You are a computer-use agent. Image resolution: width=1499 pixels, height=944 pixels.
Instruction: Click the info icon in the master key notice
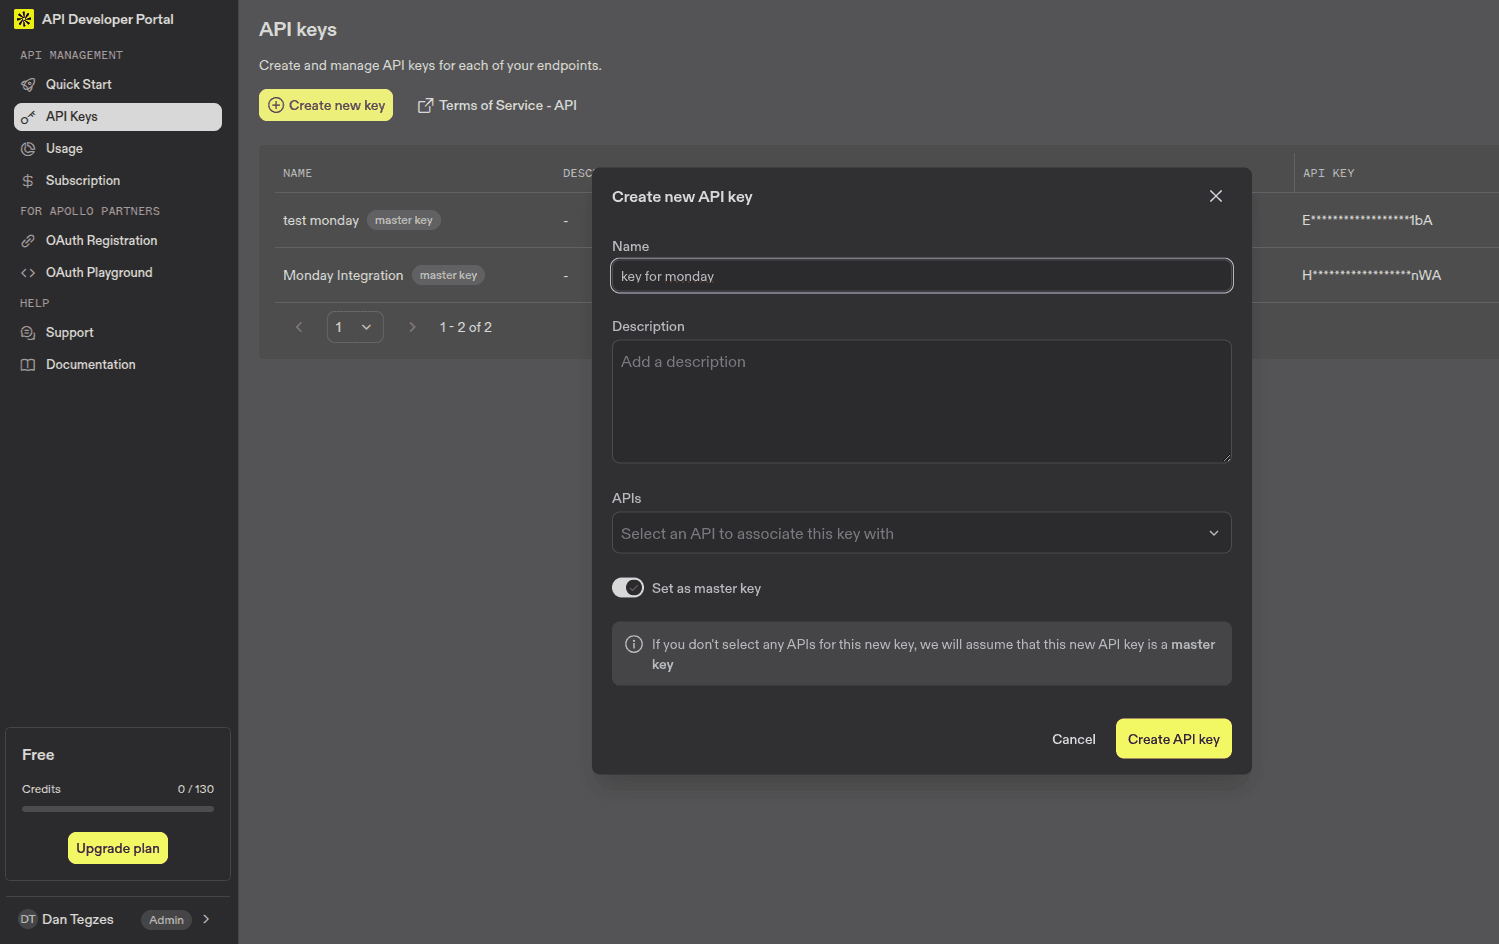[633, 644]
